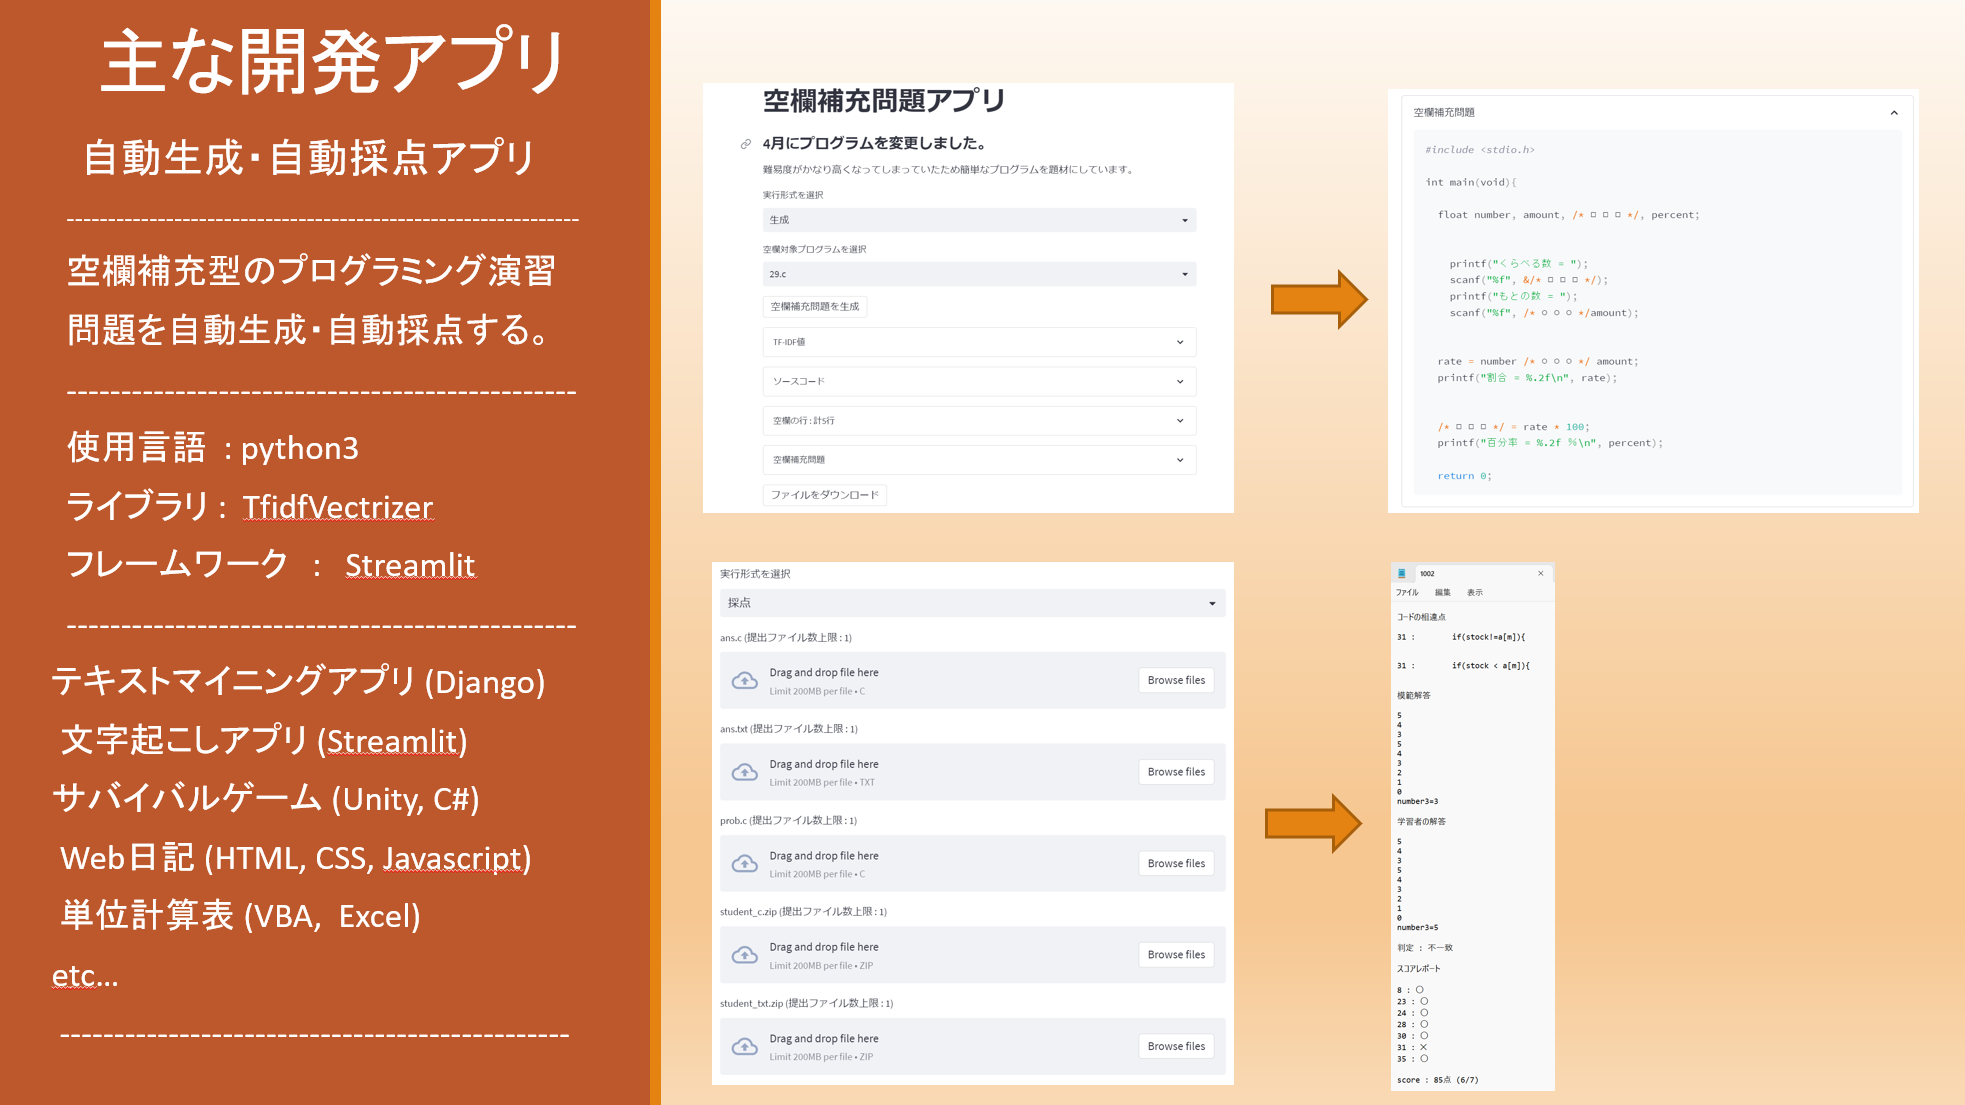Click cloud upload icon in ans.txt uploader
The image size is (1965, 1105).
point(745,772)
